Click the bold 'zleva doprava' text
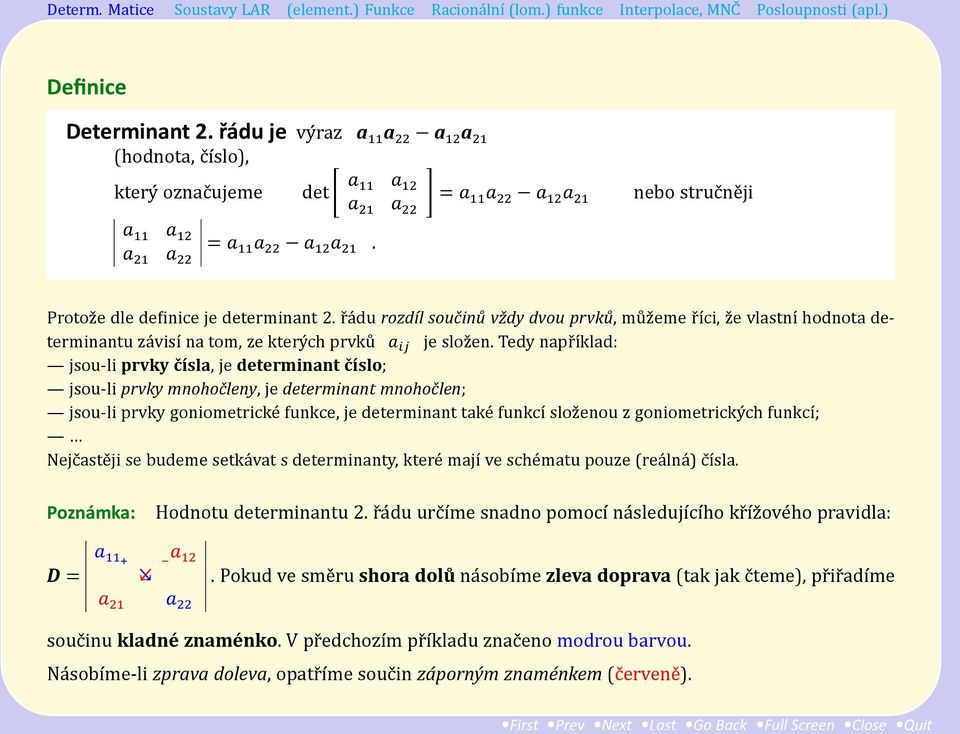The height and width of the screenshot is (734, 960). (x=608, y=575)
